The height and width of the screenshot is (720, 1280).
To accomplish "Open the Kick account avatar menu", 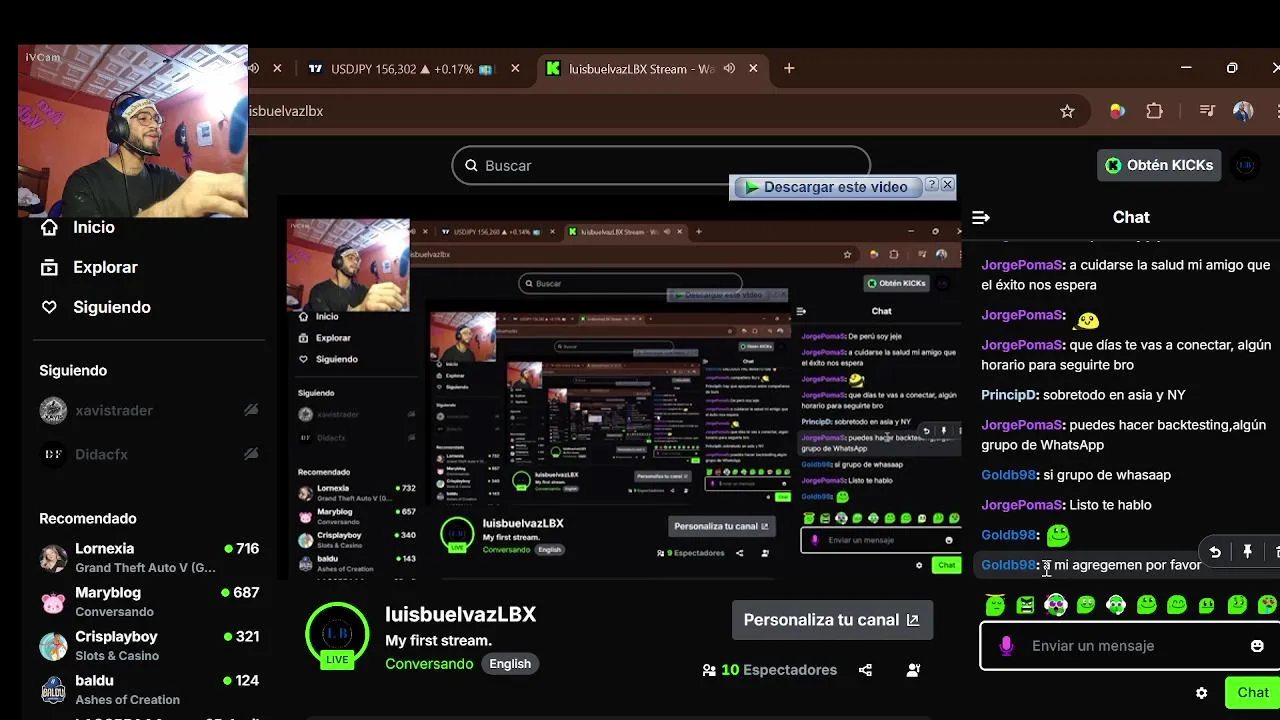I will click(x=1245, y=165).
